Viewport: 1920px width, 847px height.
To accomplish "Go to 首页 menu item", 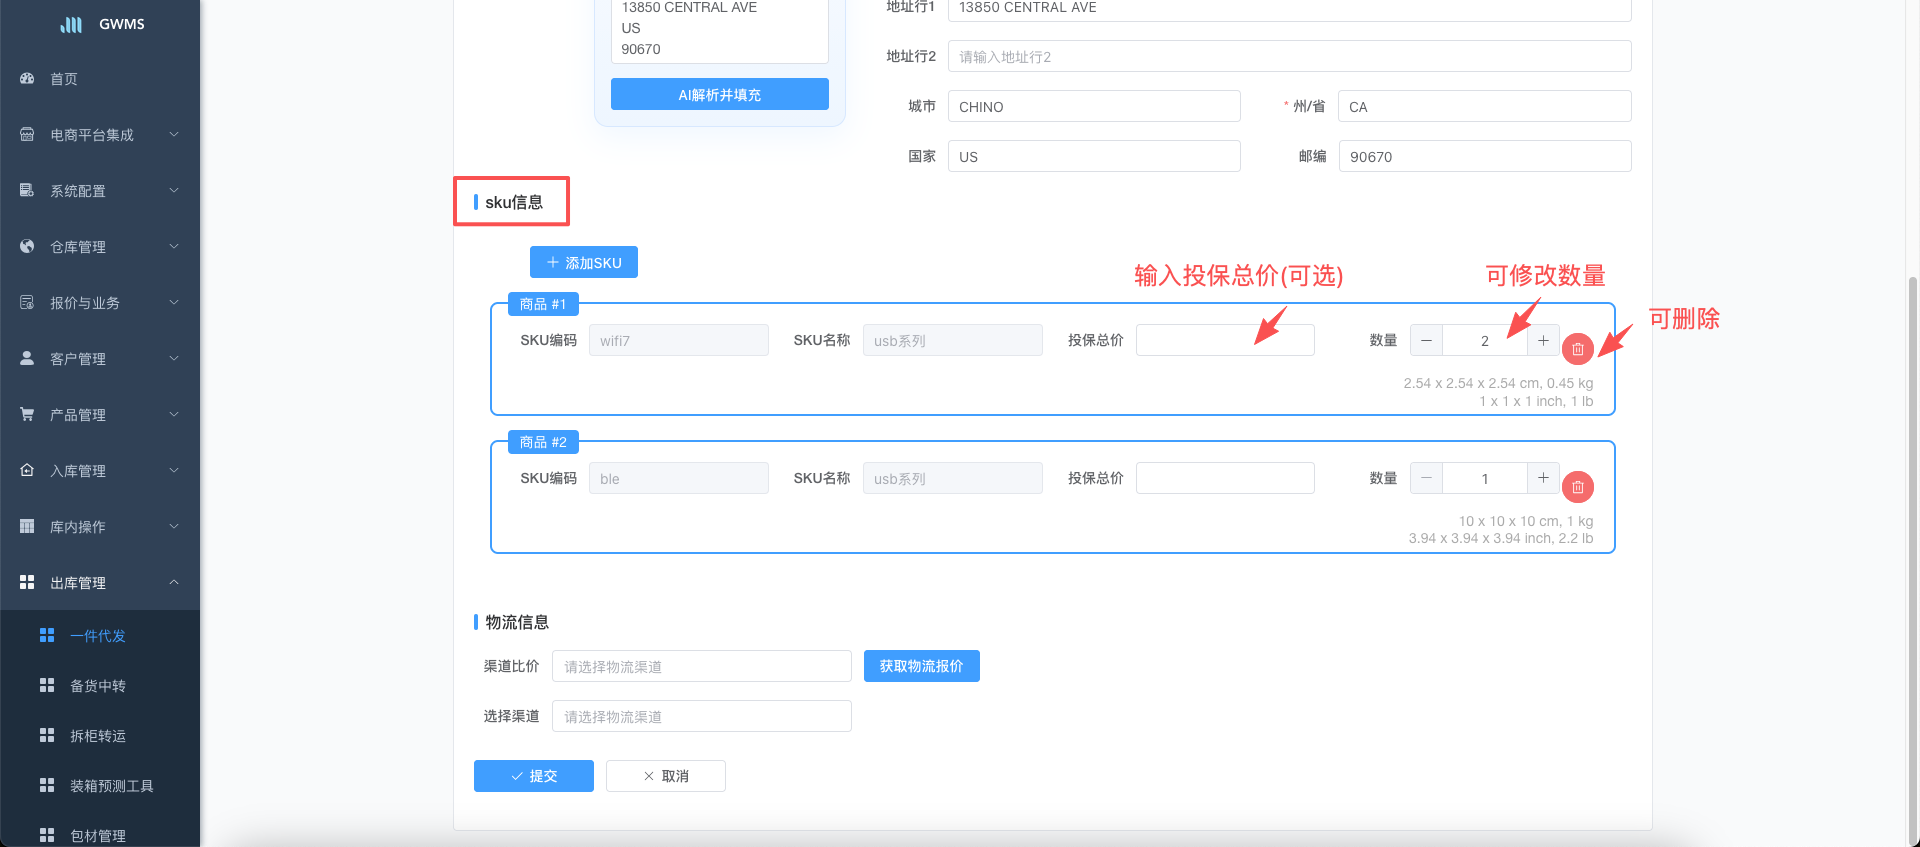I will coord(100,78).
